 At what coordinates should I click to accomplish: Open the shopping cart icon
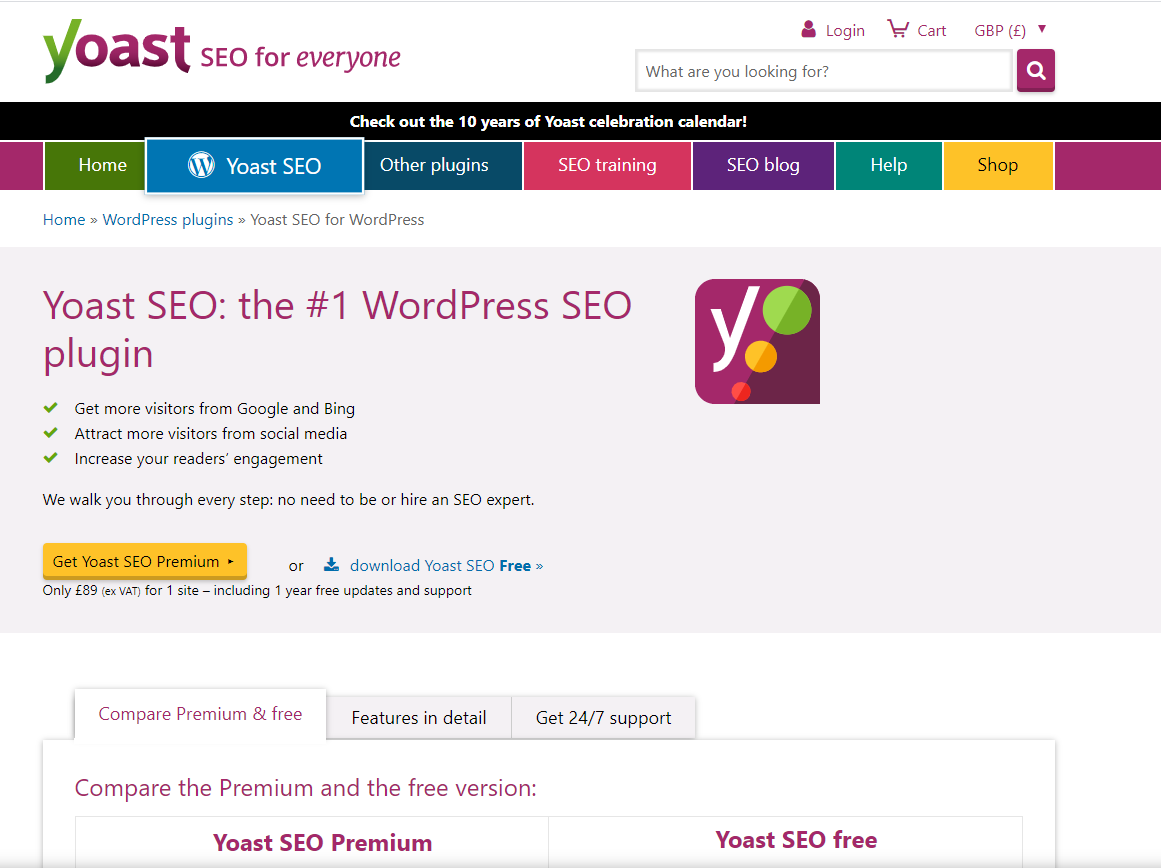tap(897, 30)
